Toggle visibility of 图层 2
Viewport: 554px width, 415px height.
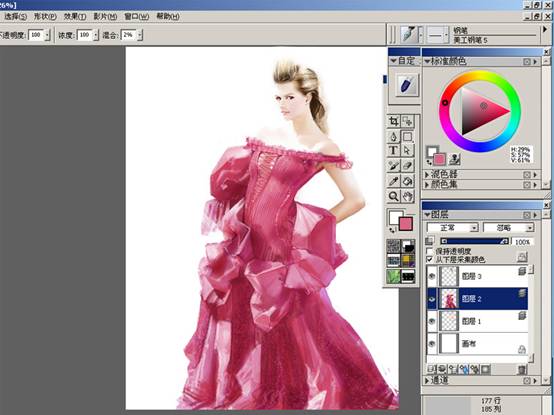tap(432, 299)
